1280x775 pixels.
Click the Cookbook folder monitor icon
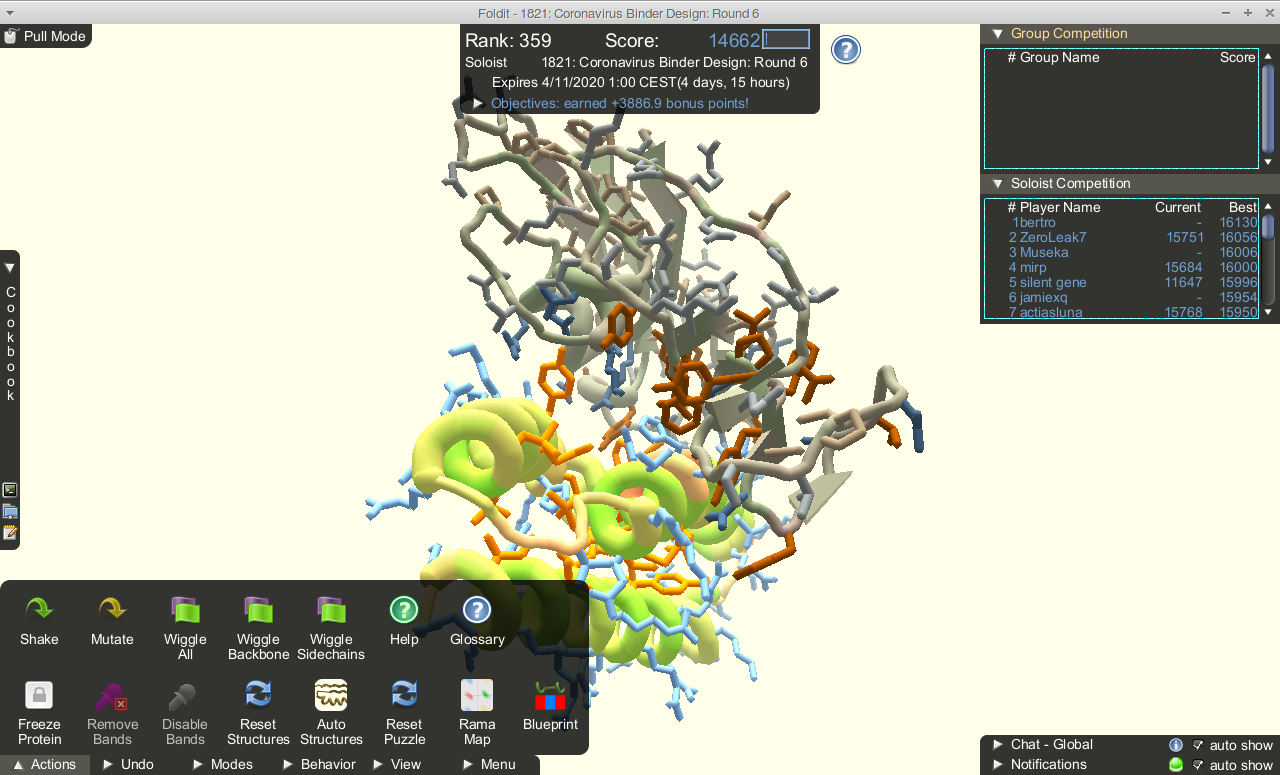(x=10, y=511)
